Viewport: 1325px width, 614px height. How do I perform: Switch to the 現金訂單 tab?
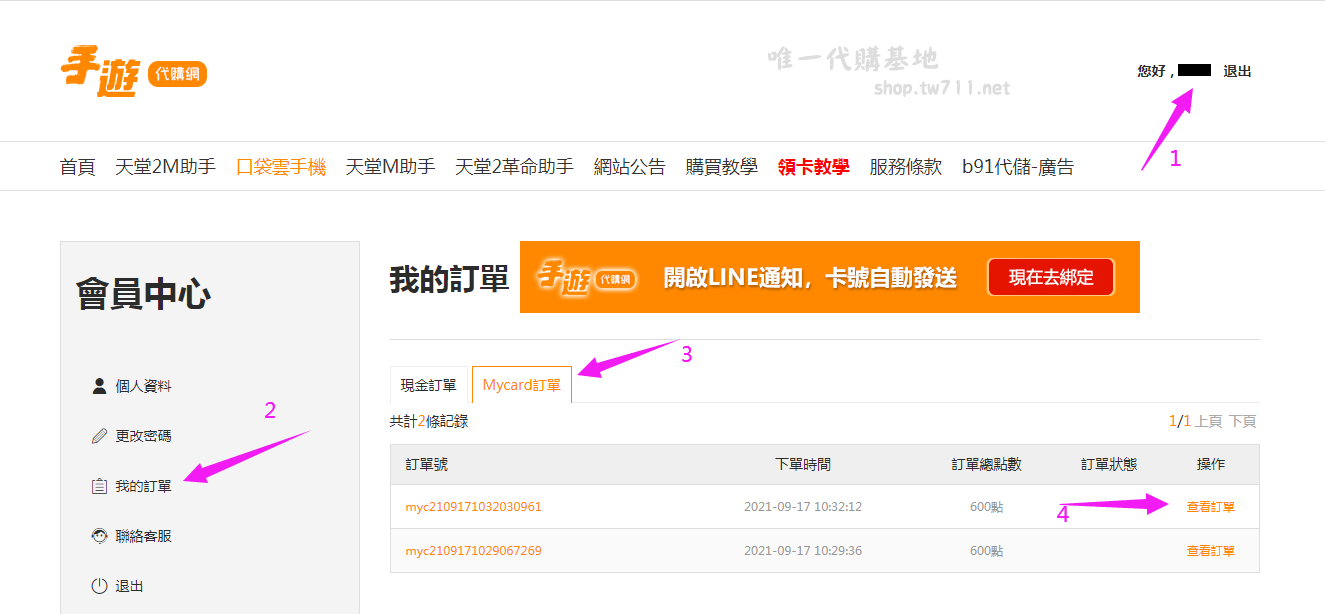(428, 385)
